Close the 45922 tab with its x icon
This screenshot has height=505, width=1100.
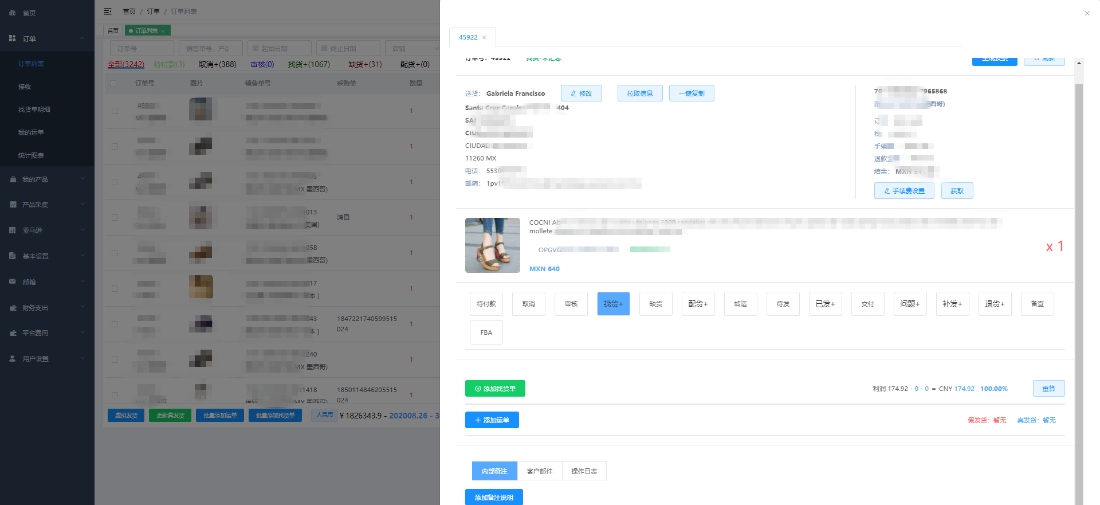484,37
